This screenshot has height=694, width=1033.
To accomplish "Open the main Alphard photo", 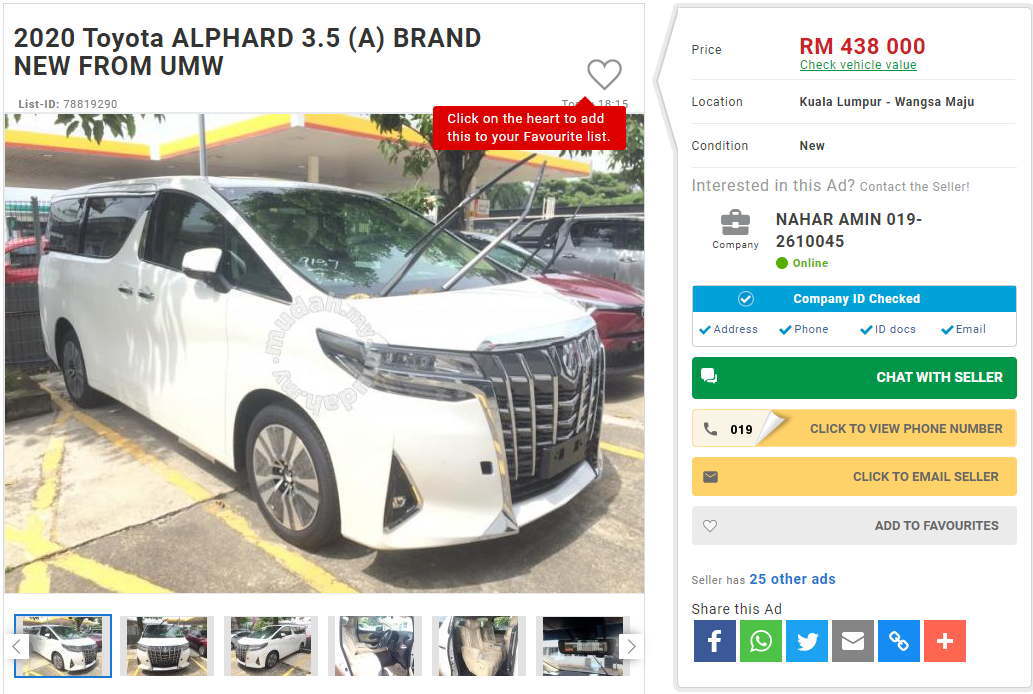I will pyautogui.click(x=324, y=353).
